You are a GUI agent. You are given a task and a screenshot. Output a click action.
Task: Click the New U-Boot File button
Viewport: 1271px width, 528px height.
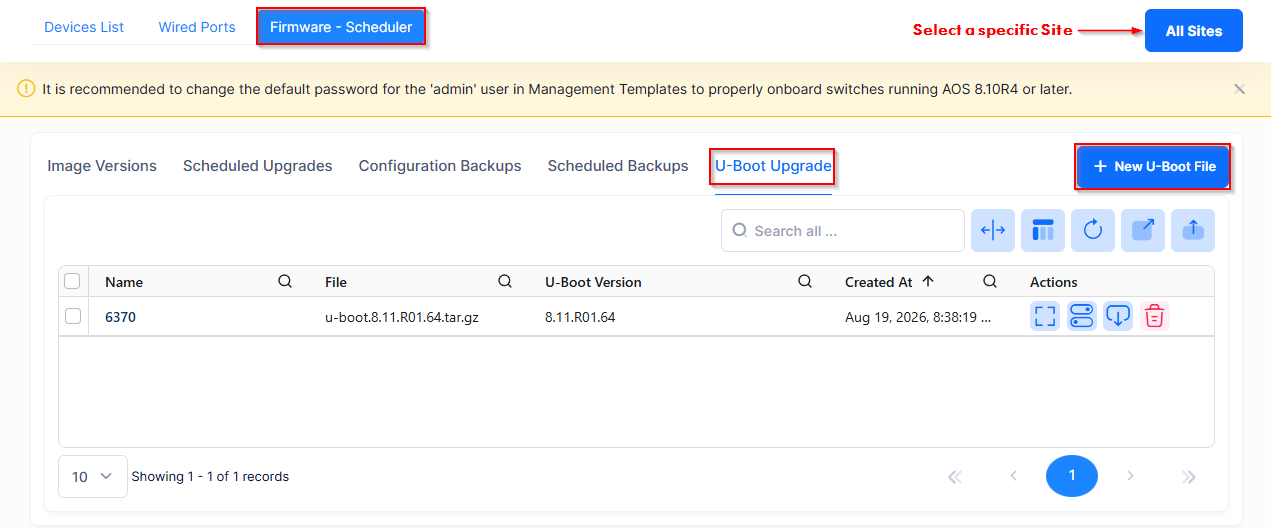pyautogui.click(x=1154, y=166)
